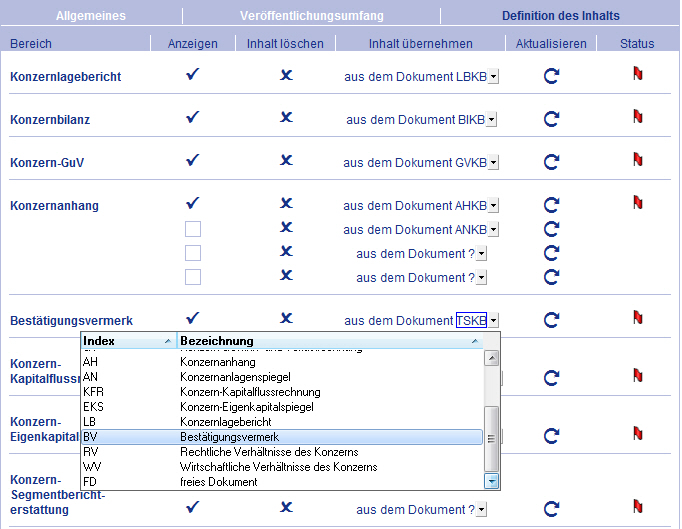Open the AHKB document dropdown

pos(493,205)
